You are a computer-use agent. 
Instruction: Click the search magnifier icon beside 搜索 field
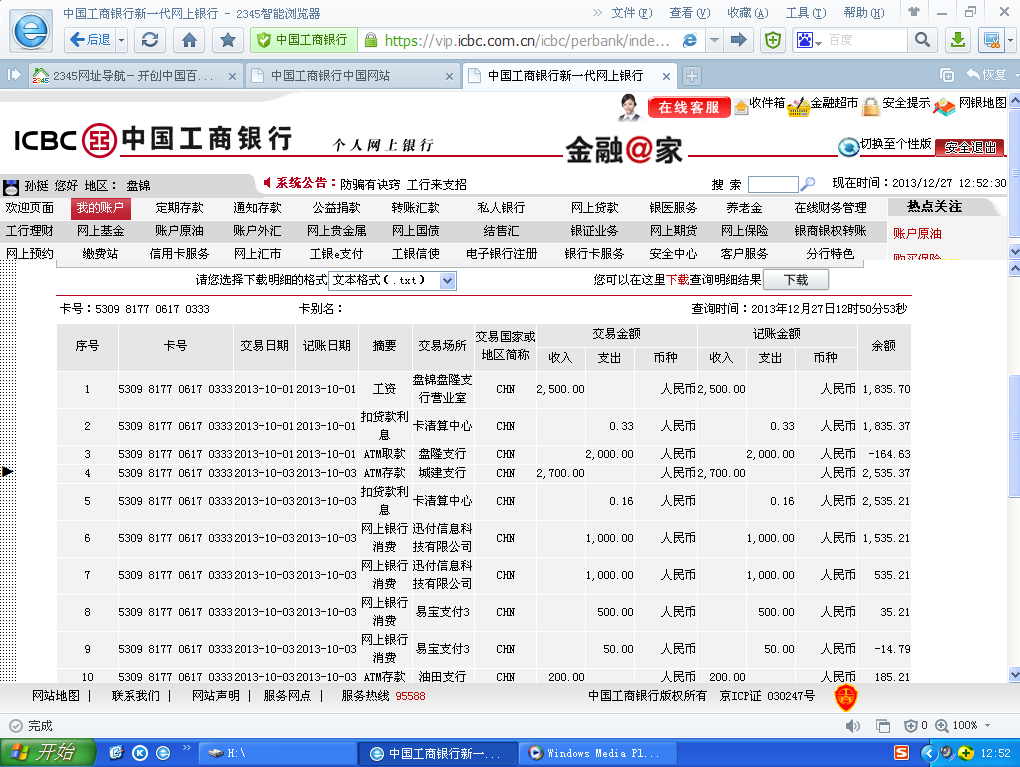(x=809, y=184)
